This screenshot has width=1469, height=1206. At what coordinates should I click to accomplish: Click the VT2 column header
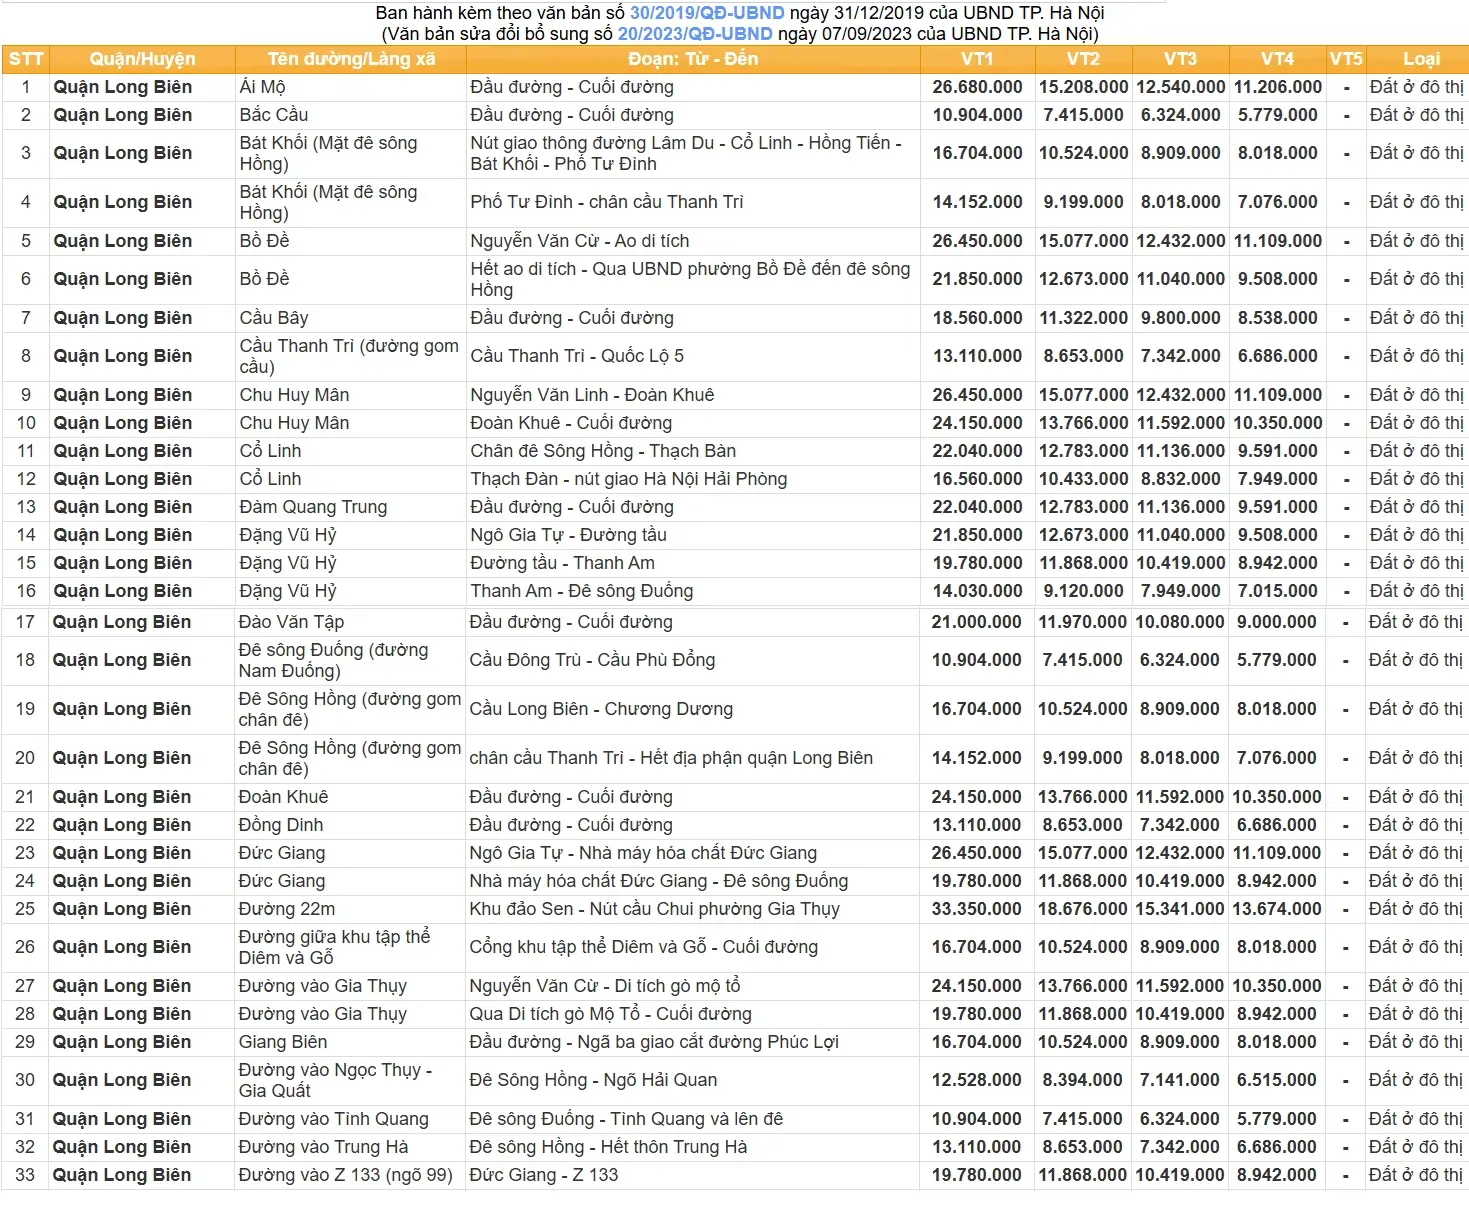point(1083,59)
